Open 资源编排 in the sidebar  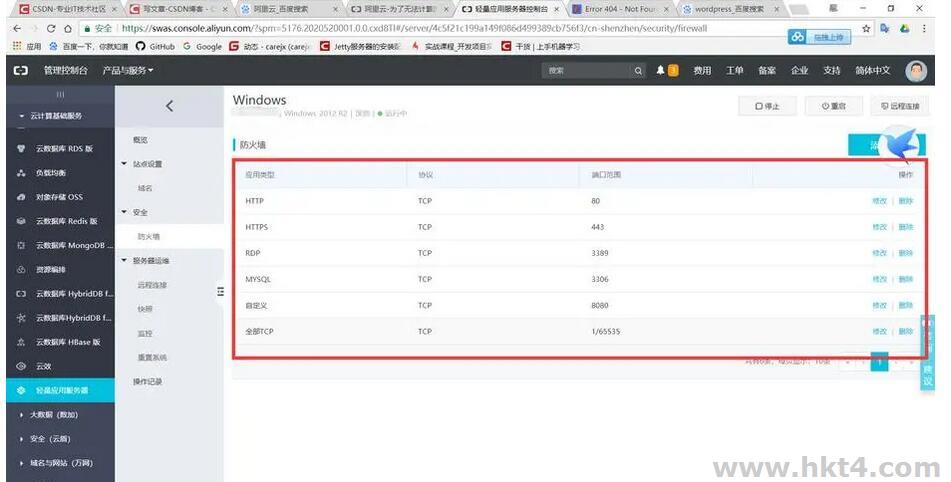50,270
